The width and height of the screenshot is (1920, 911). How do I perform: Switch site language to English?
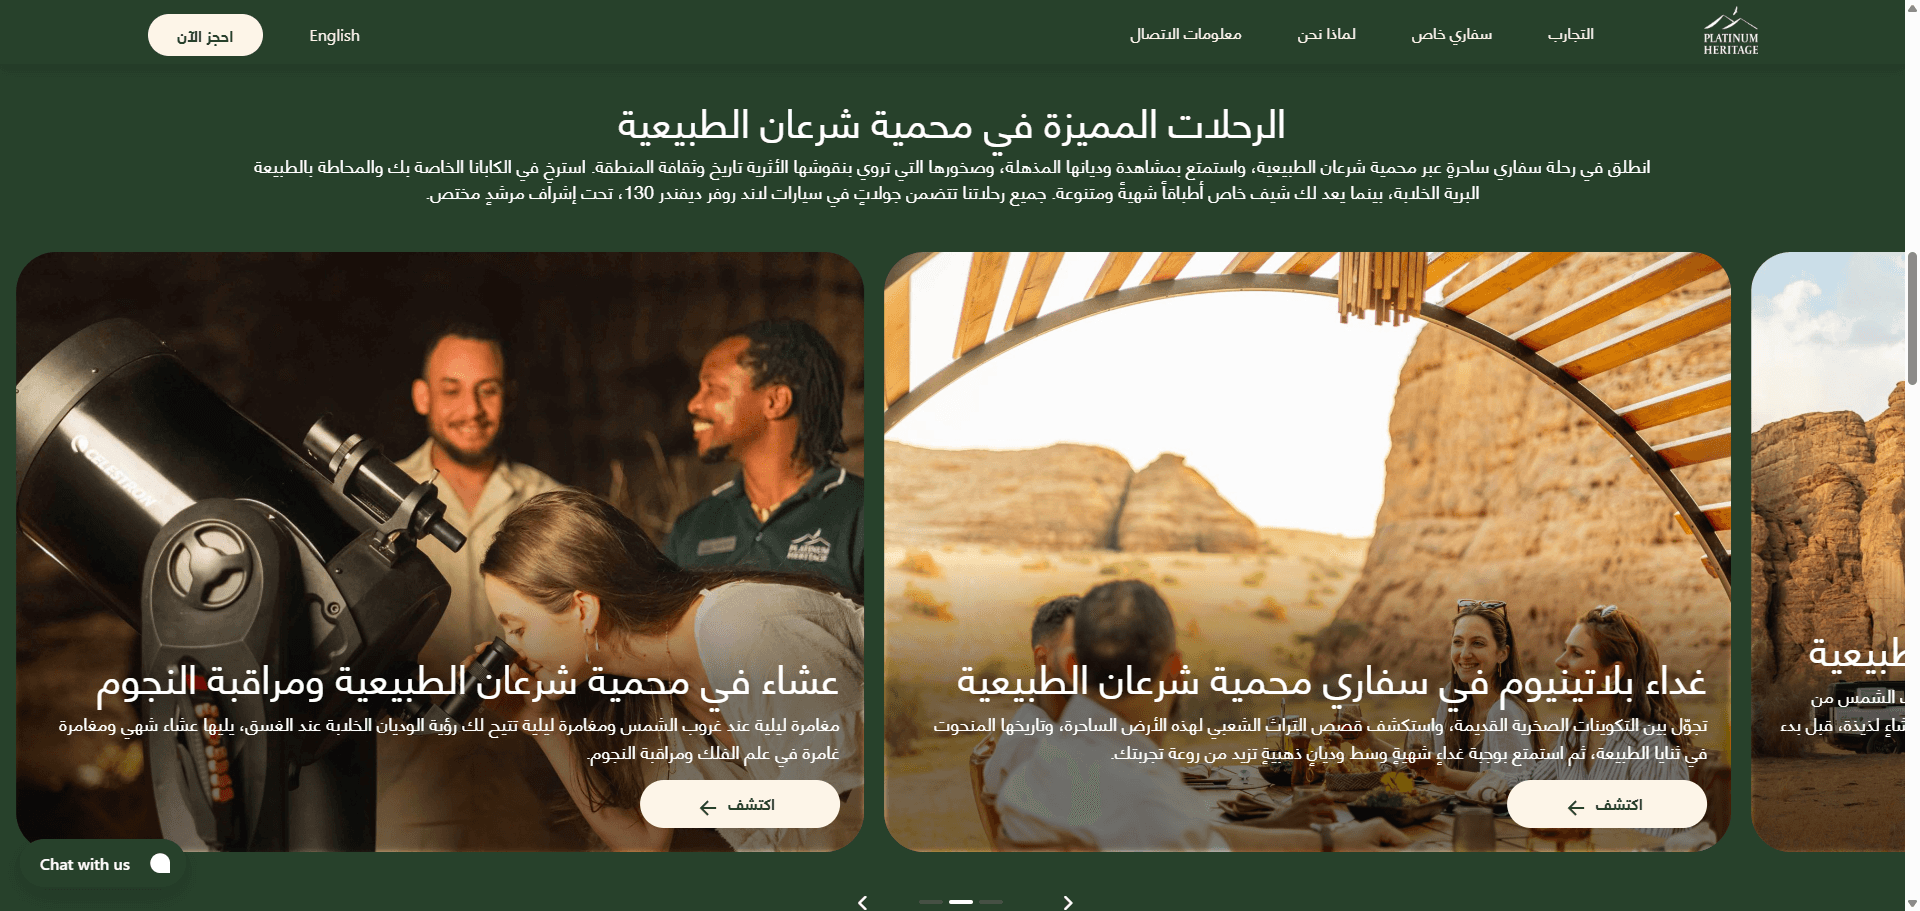point(334,35)
